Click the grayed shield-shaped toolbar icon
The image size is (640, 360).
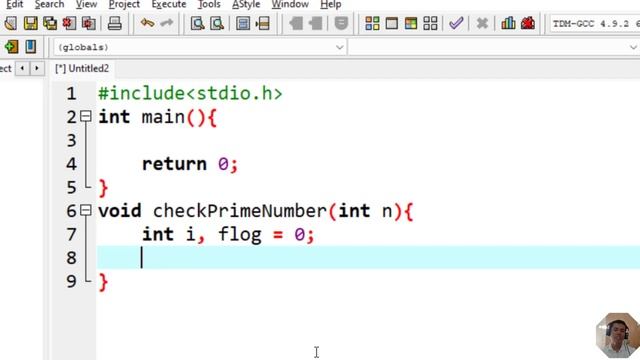pyautogui.click(x=341, y=23)
